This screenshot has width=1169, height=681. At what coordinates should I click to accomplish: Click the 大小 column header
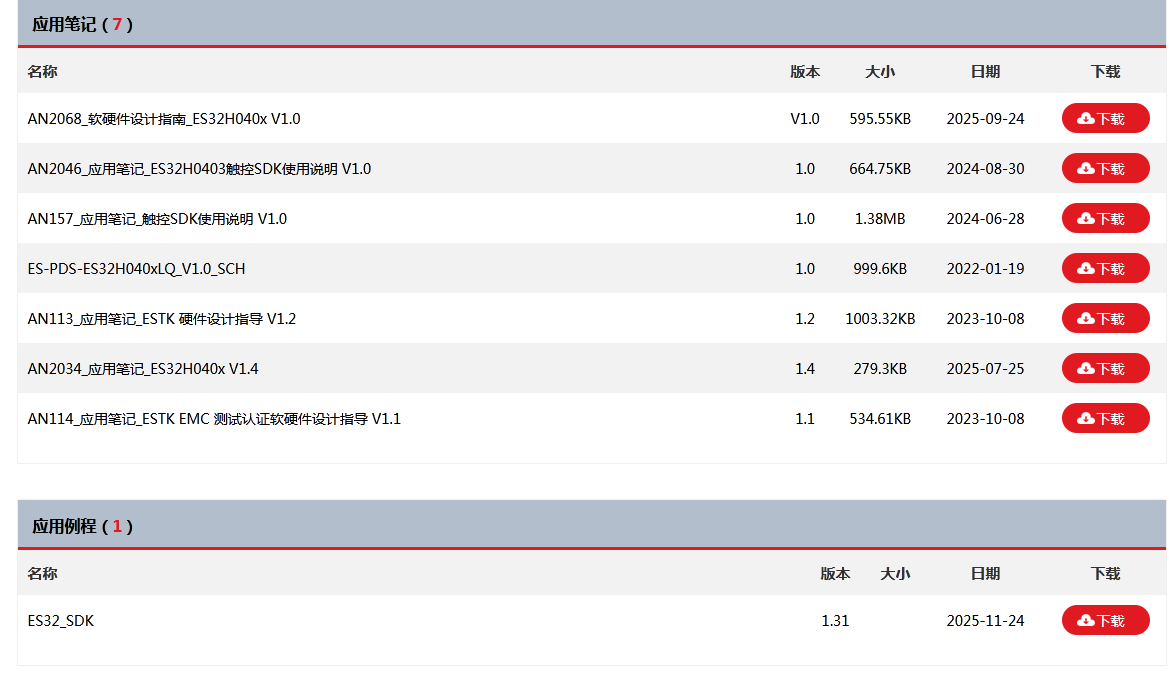880,71
